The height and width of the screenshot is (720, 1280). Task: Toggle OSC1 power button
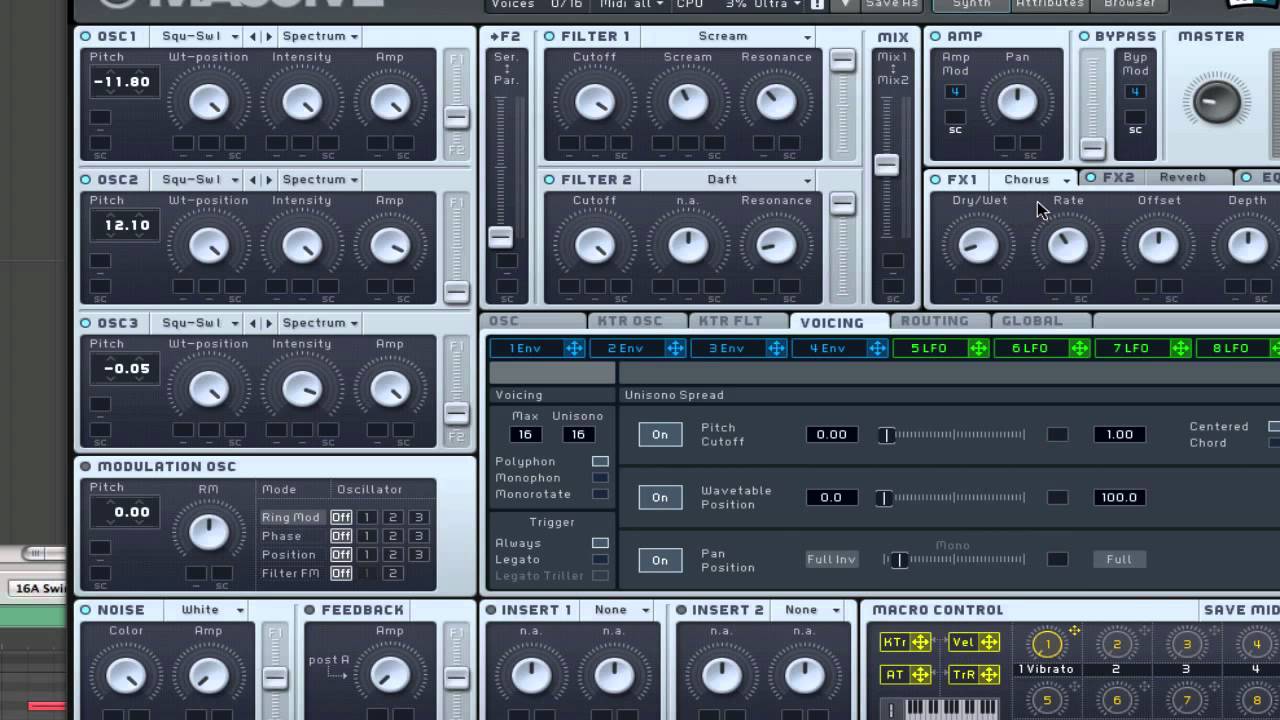coord(86,36)
